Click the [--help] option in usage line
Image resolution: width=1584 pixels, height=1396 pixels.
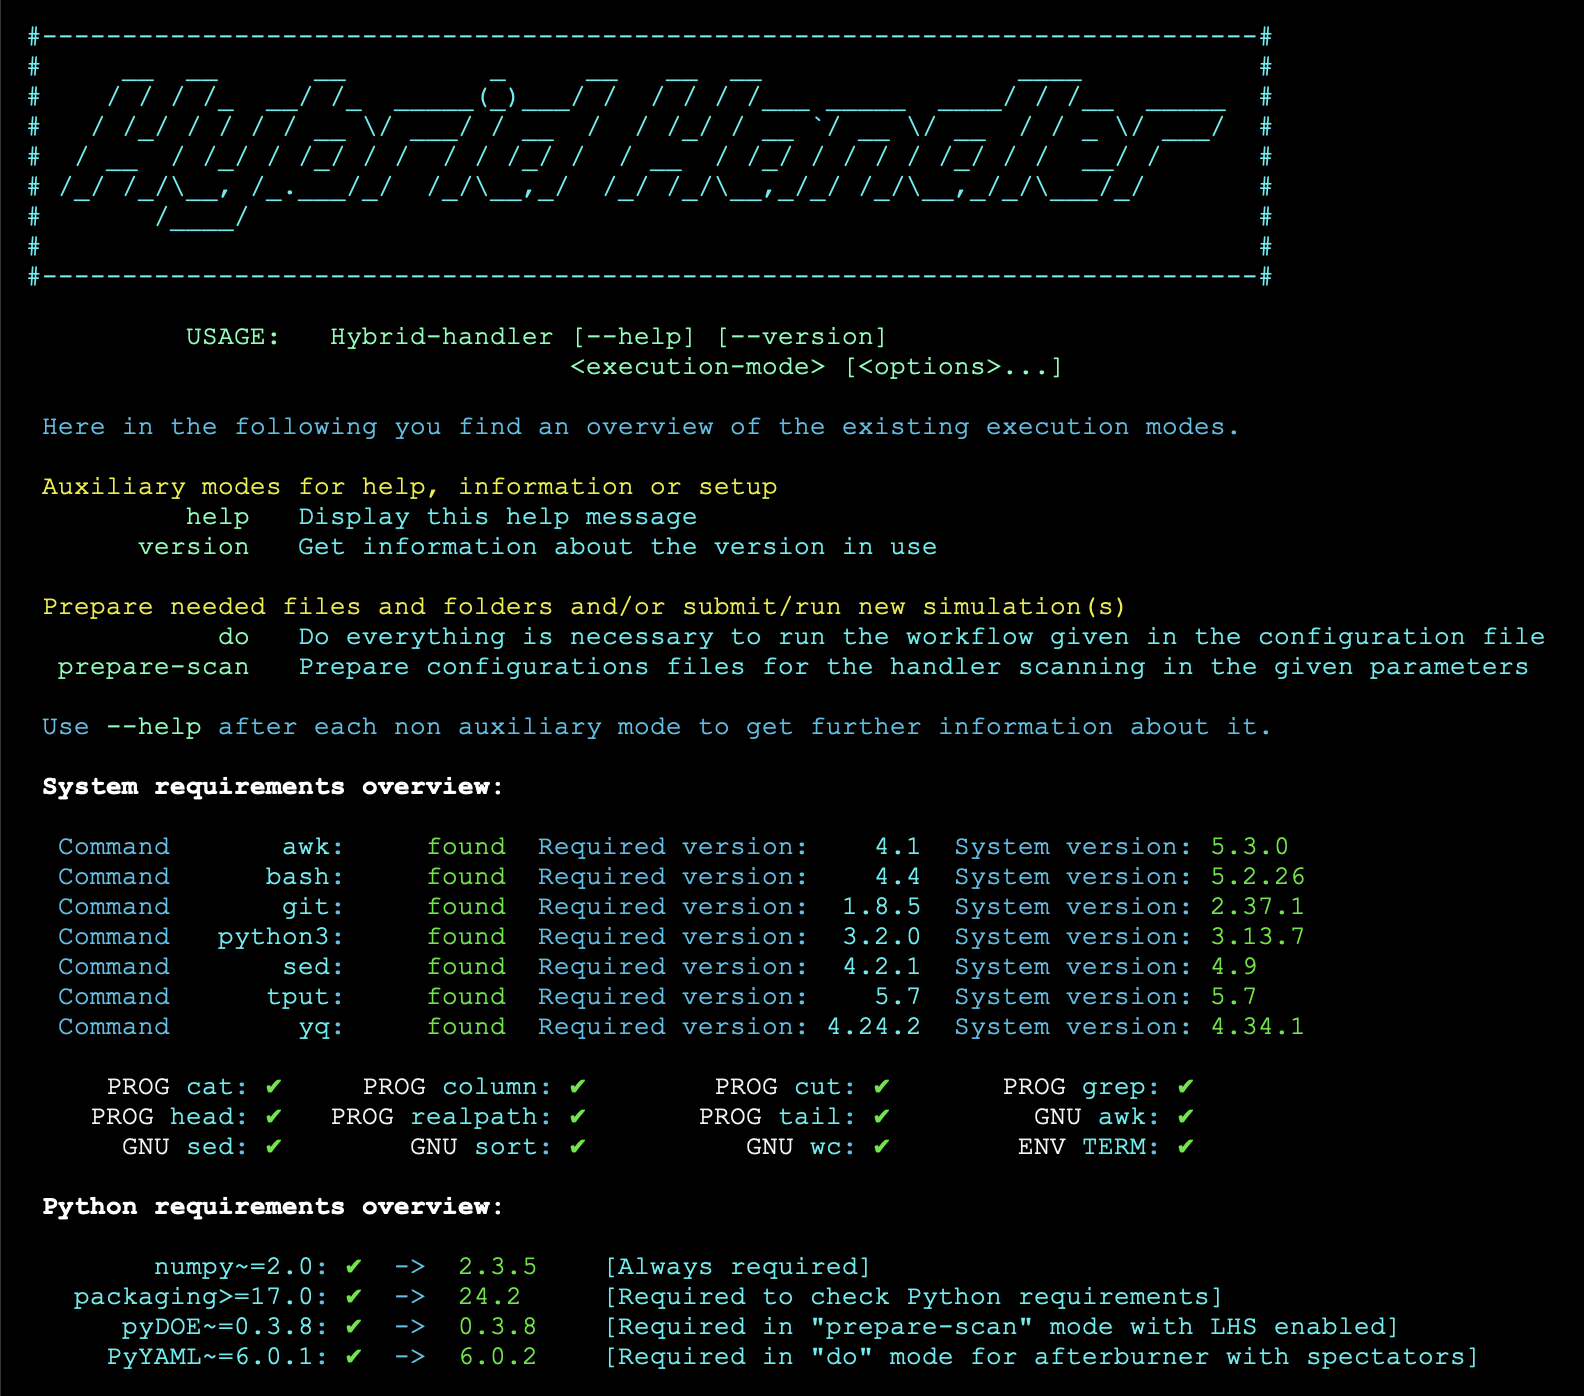(633, 337)
